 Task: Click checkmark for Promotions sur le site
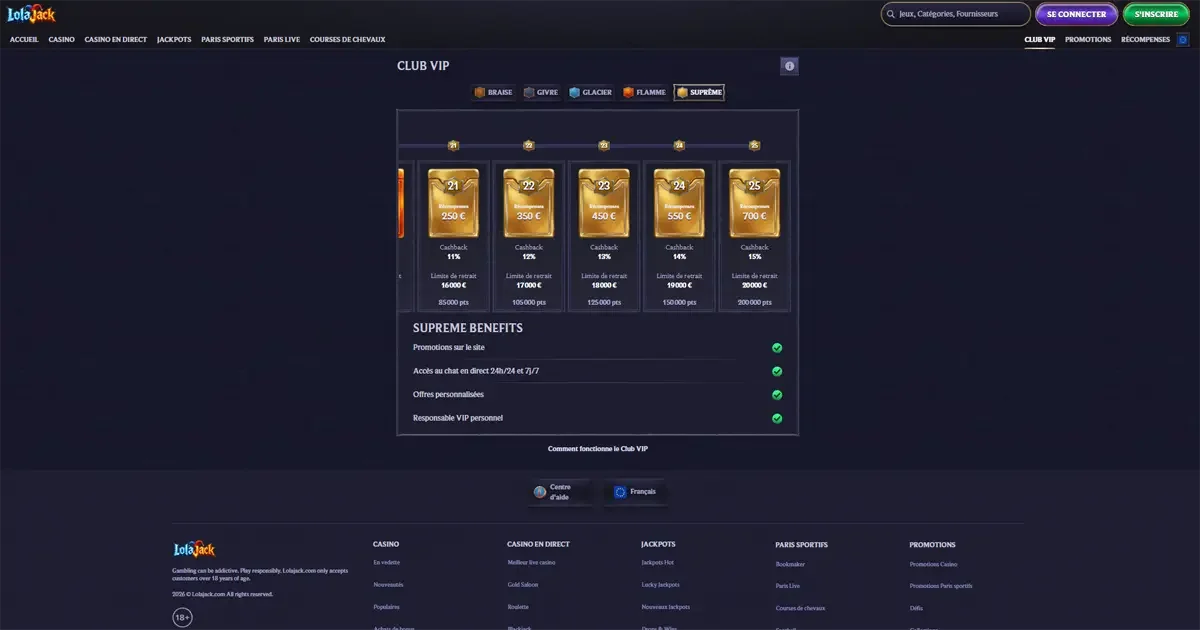point(777,348)
